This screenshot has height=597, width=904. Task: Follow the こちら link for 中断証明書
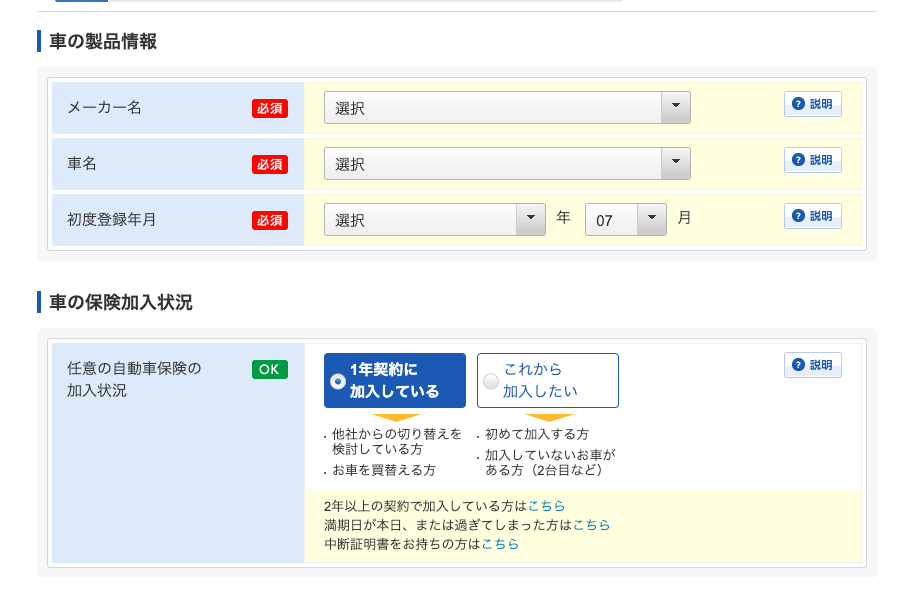[500, 544]
